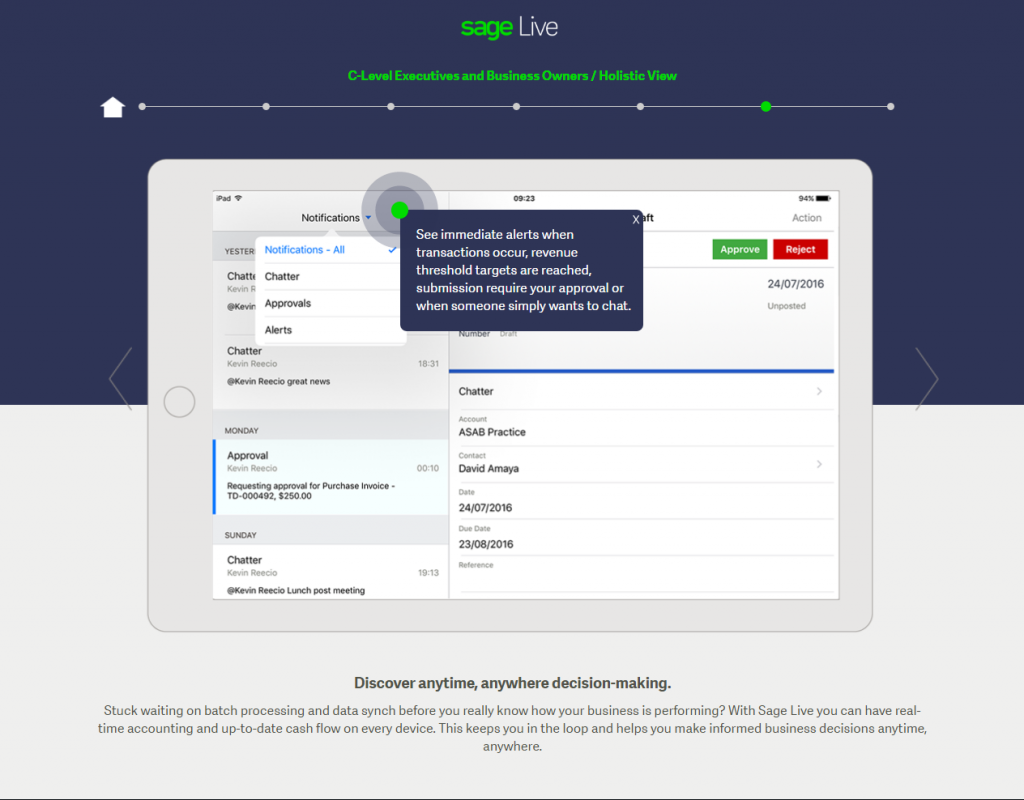Open the Notifications dropdown arrow
This screenshot has height=800, width=1024.
[x=368, y=217]
